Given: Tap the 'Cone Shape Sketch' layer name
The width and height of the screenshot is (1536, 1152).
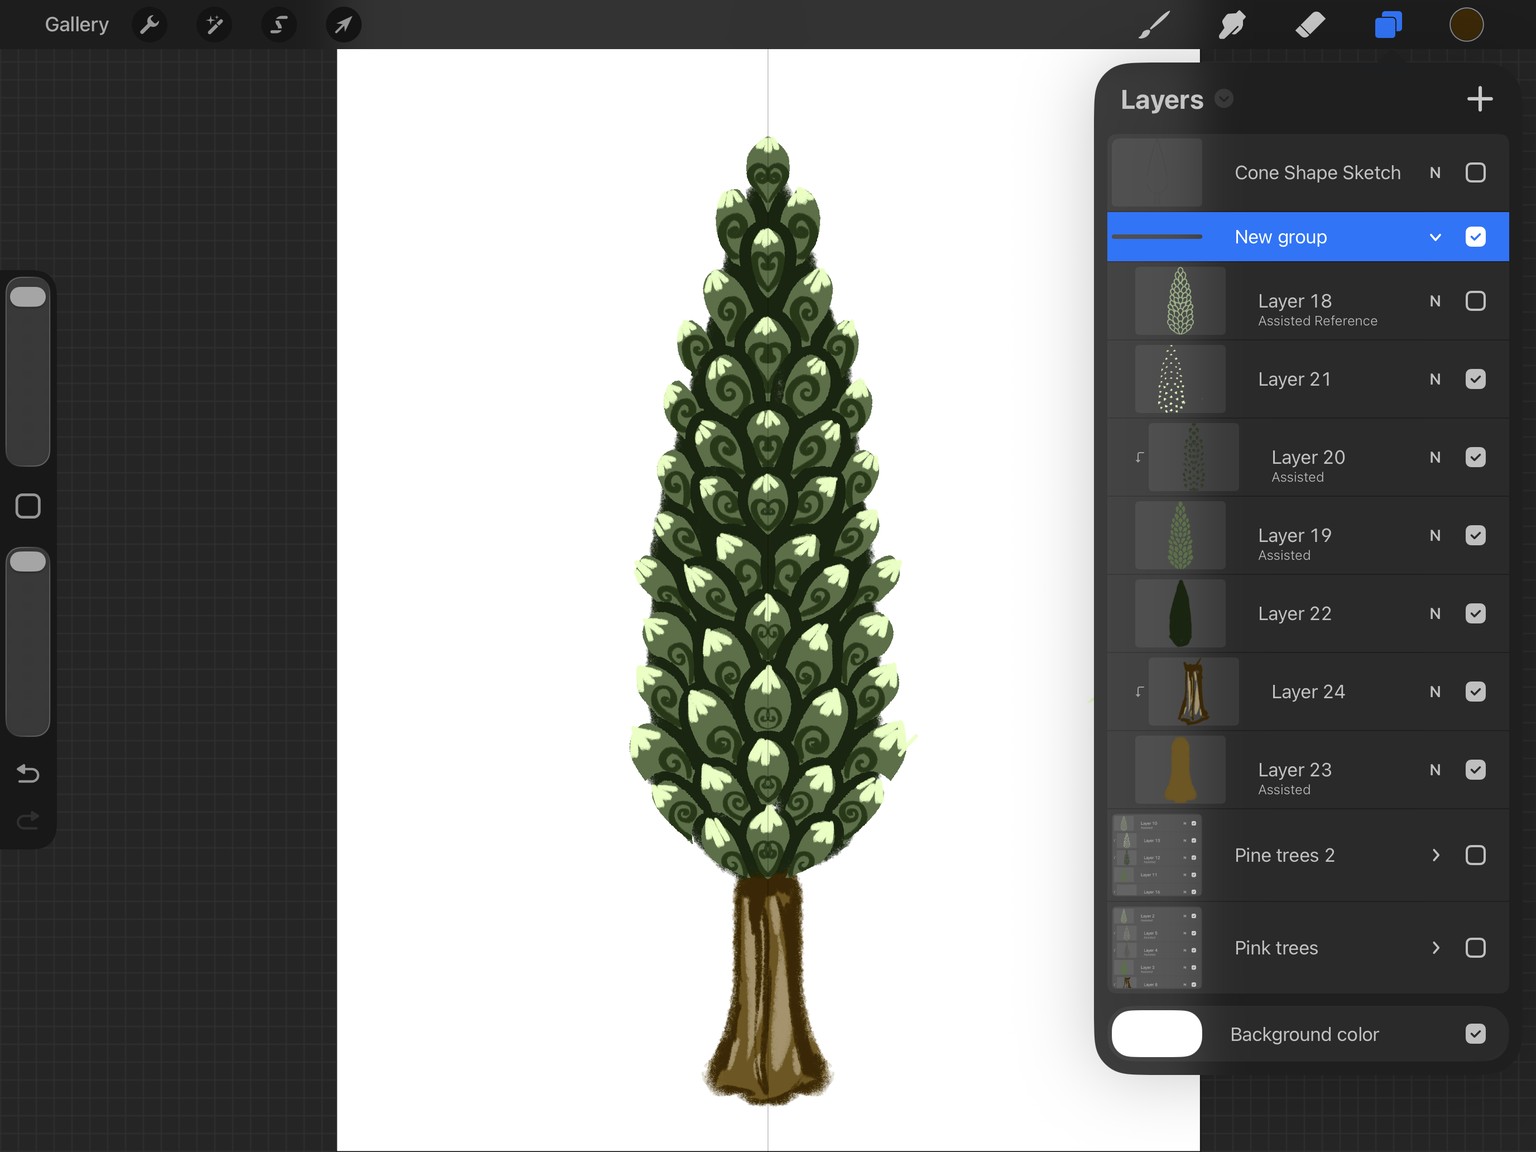Looking at the screenshot, I should pos(1317,173).
